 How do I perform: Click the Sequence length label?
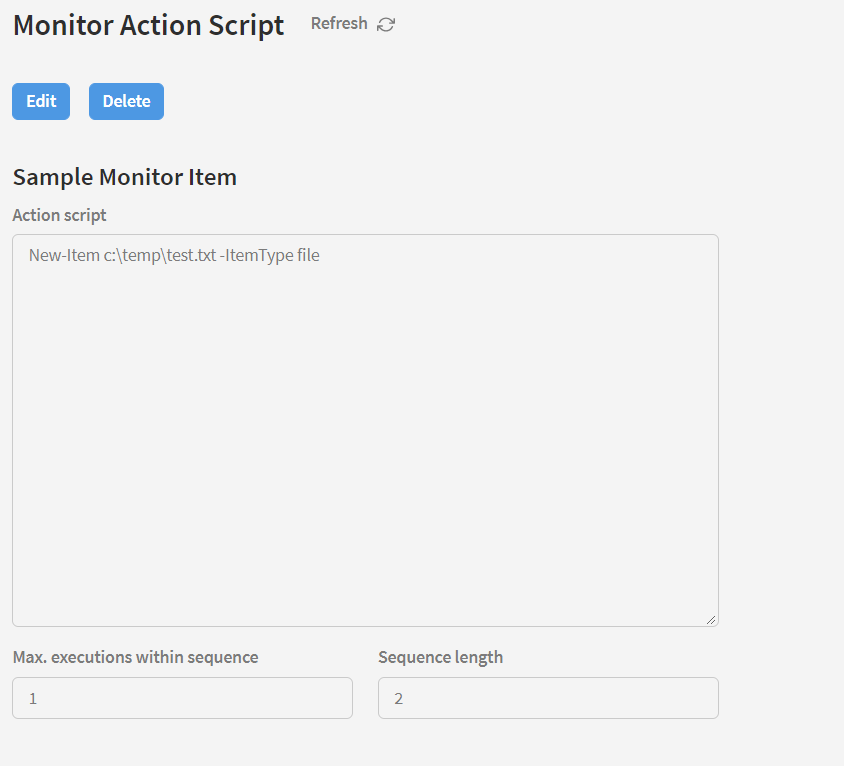point(440,657)
